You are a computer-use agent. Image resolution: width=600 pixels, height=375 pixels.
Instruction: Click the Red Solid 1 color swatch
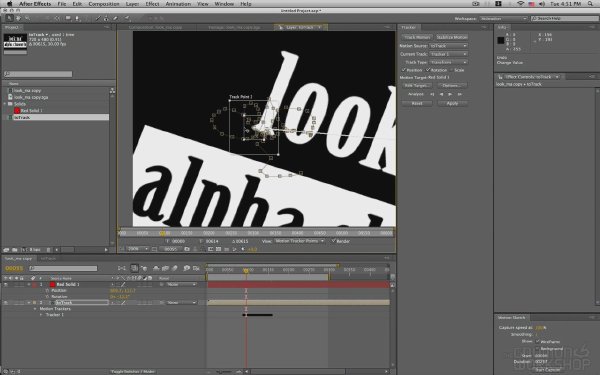pyautogui.click(x=53, y=285)
